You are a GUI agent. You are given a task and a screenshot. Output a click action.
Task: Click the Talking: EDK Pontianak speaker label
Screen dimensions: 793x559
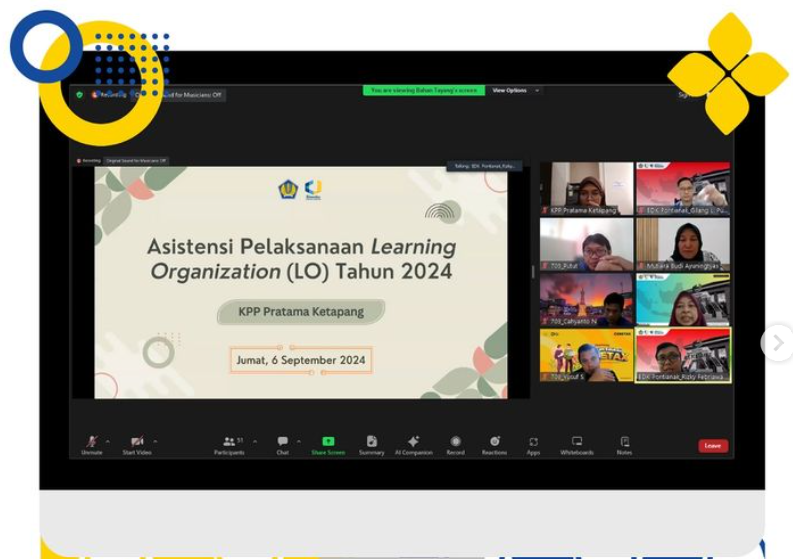(x=484, y=166)
